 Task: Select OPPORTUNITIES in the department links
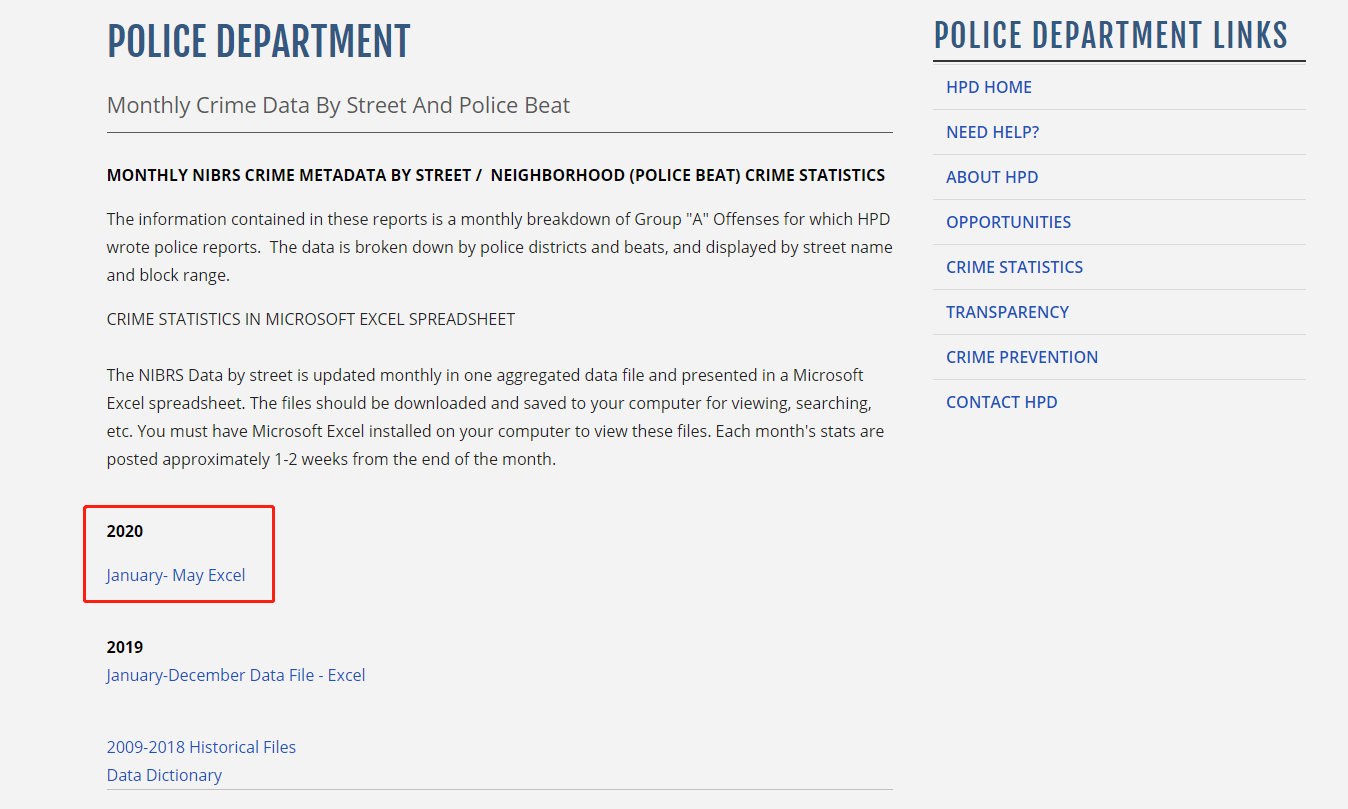(1008, 222)
